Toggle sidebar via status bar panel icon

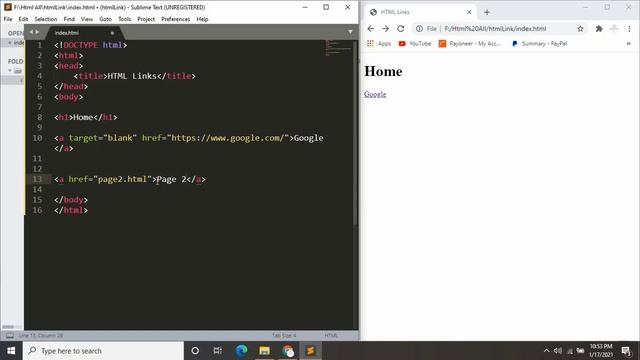10,336
